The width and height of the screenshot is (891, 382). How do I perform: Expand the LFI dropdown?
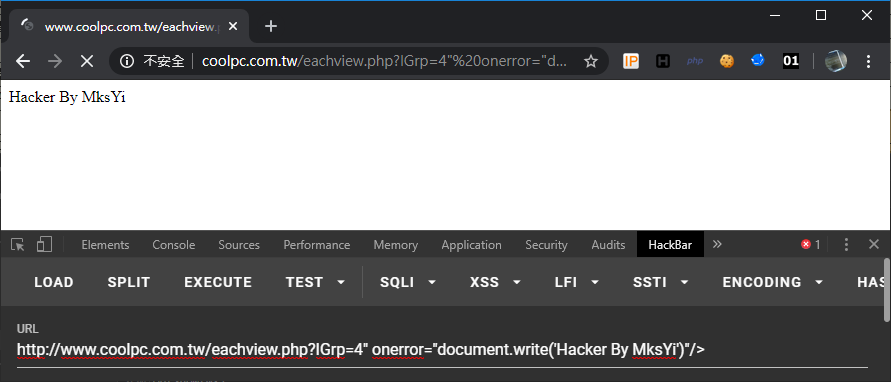point(577,283)
